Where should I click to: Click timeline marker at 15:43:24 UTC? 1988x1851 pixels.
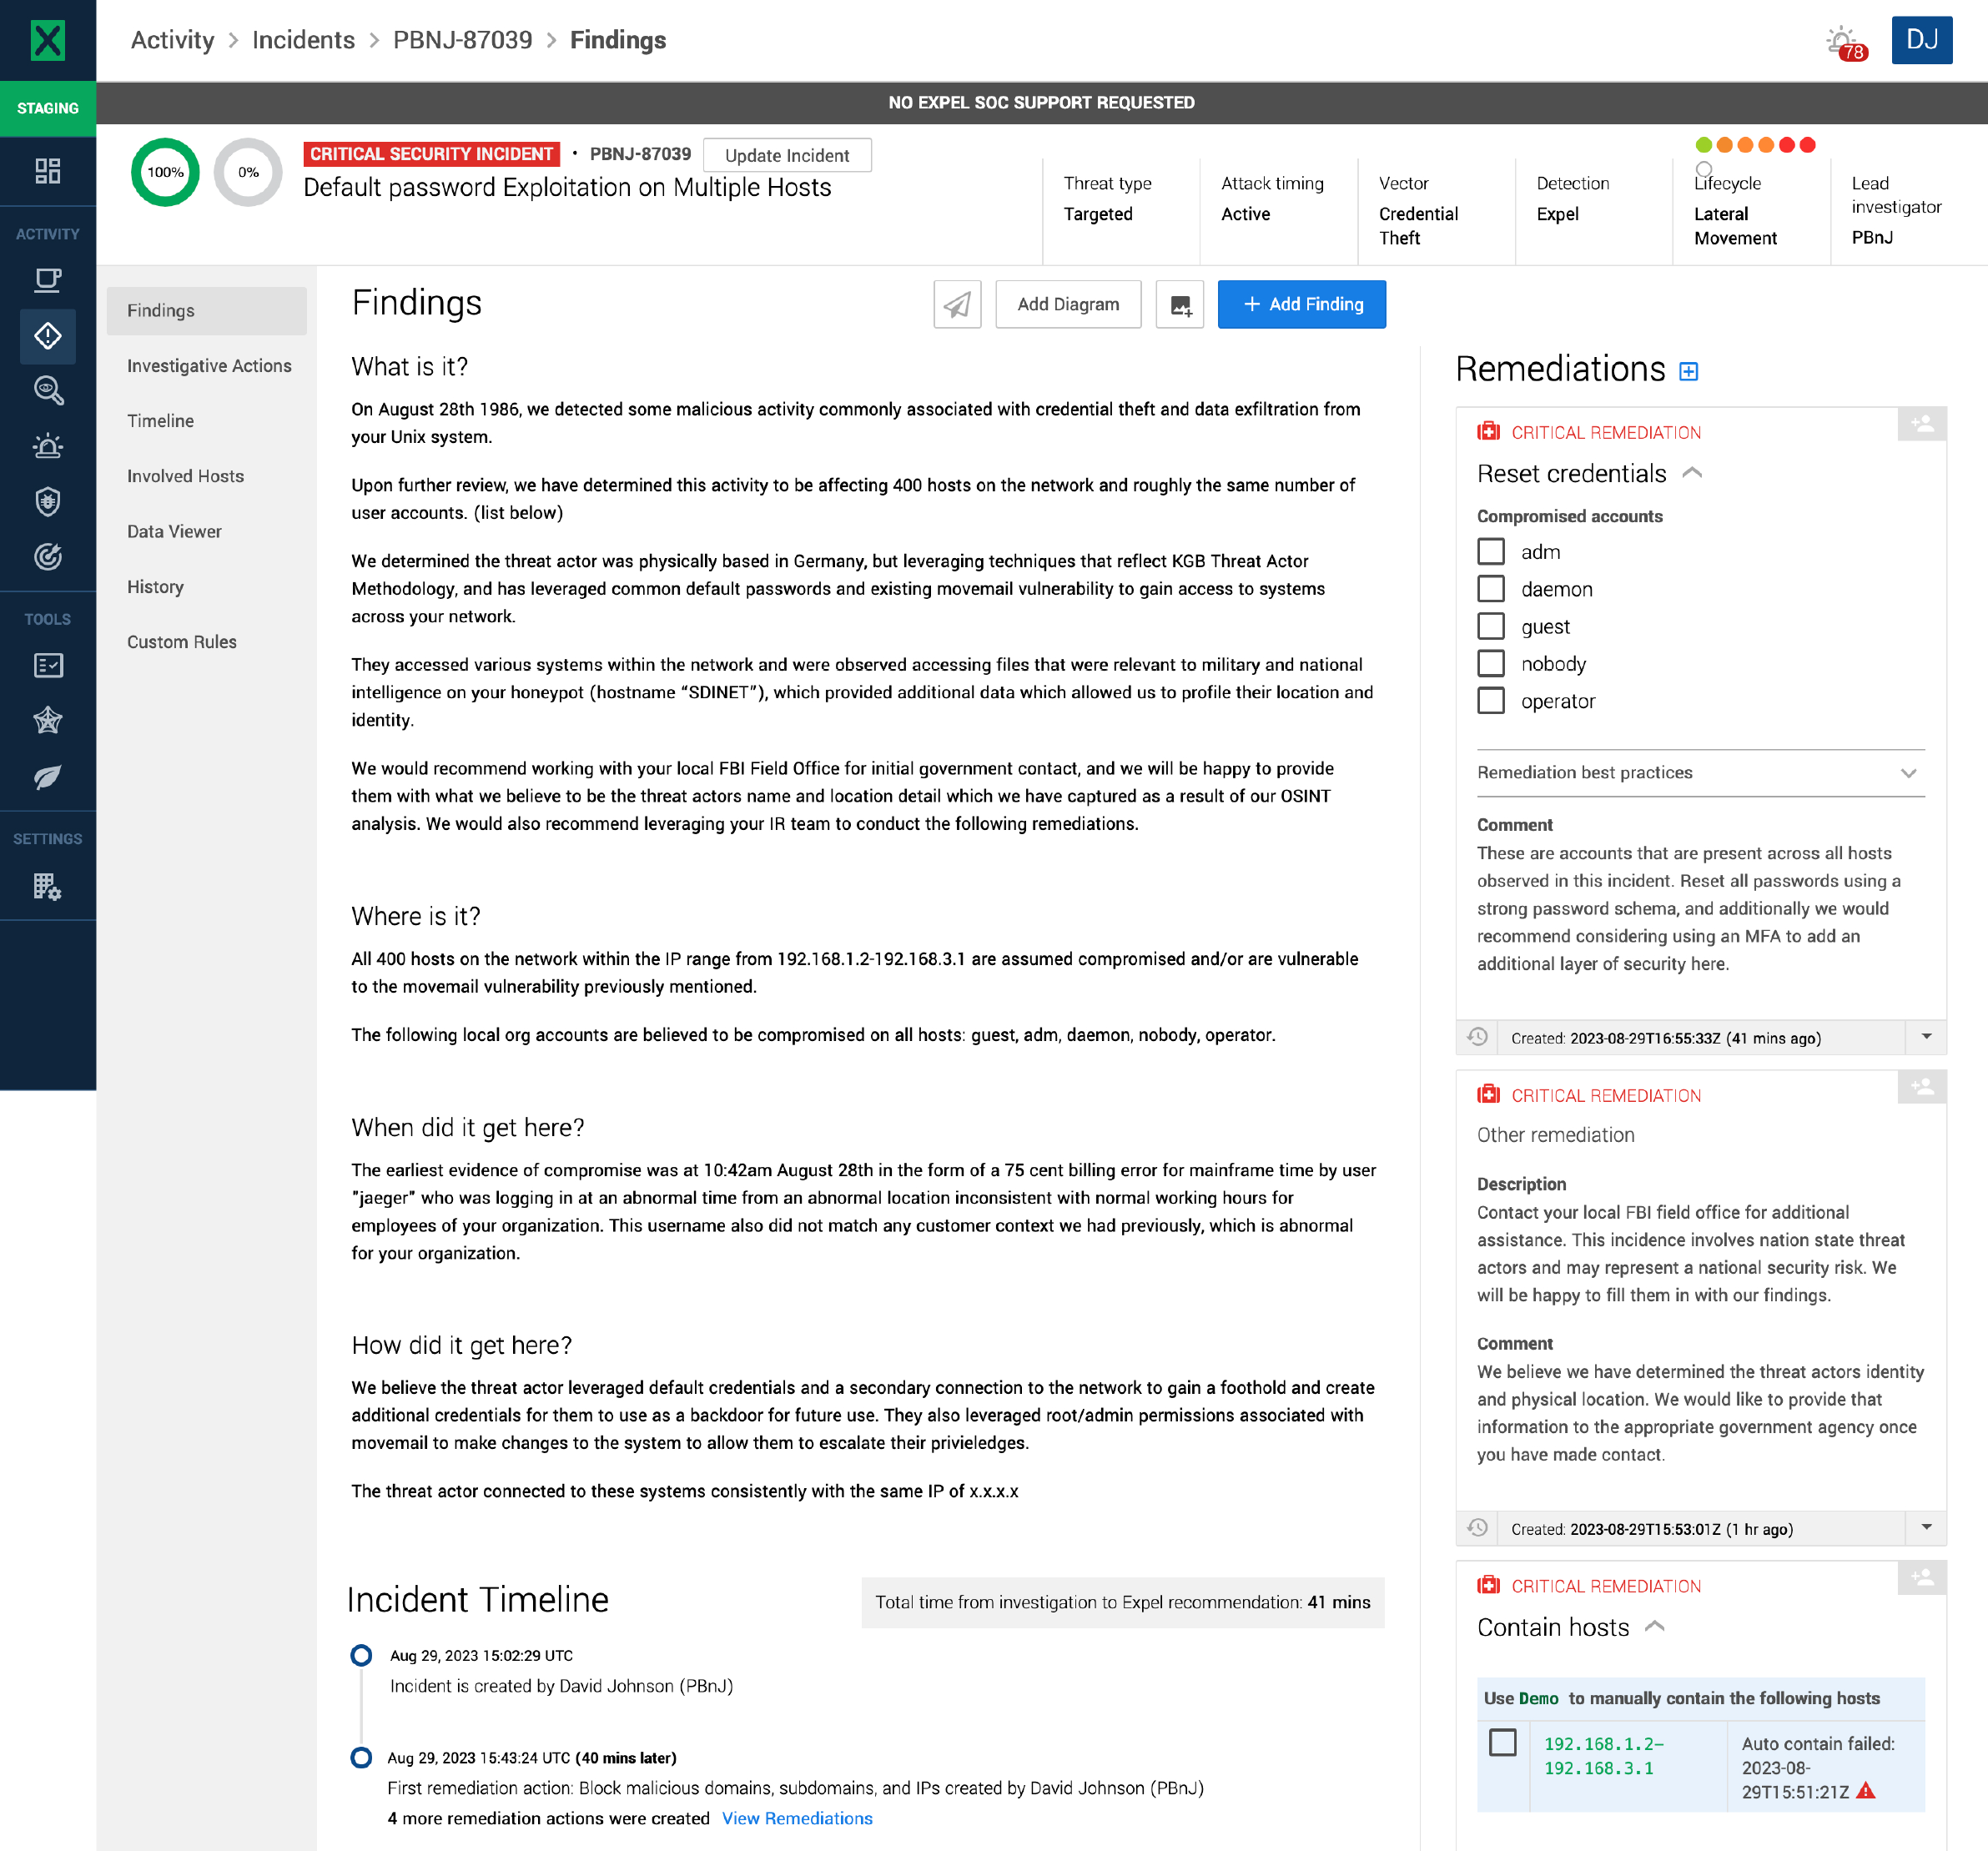coord(361,1757)
